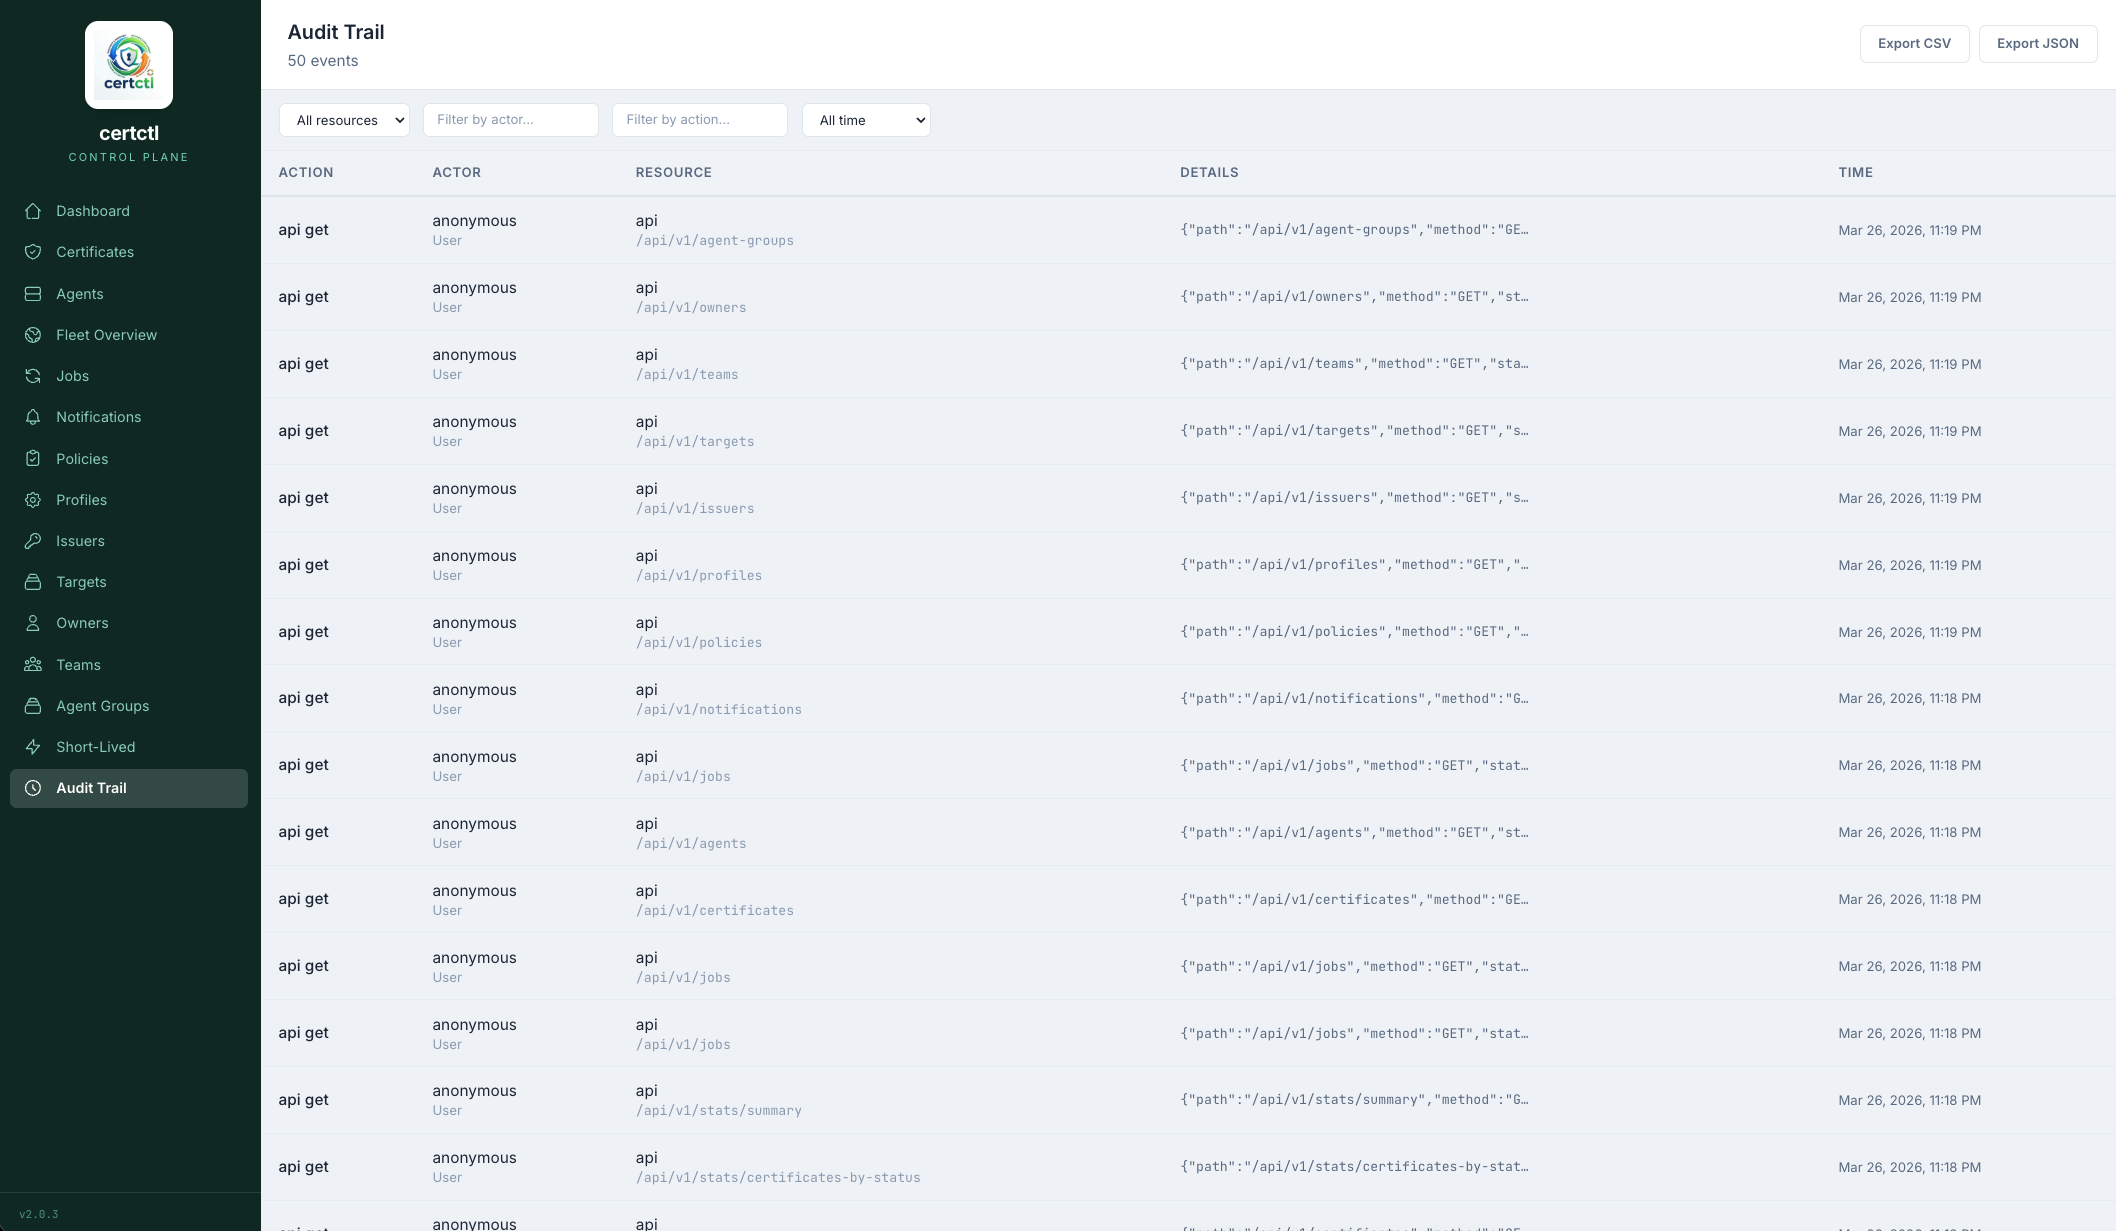Navigate to Notifications
2116x1231 pixels.
click(129, 417)
